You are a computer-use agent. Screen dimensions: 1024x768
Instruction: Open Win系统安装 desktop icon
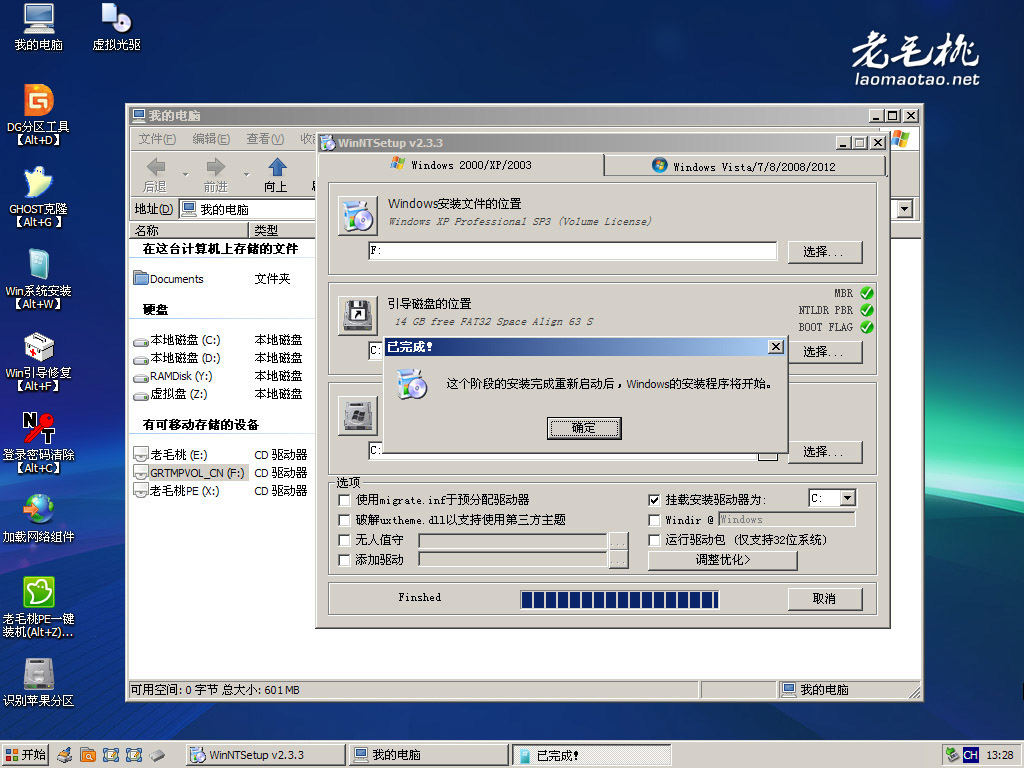coord(39,279)
